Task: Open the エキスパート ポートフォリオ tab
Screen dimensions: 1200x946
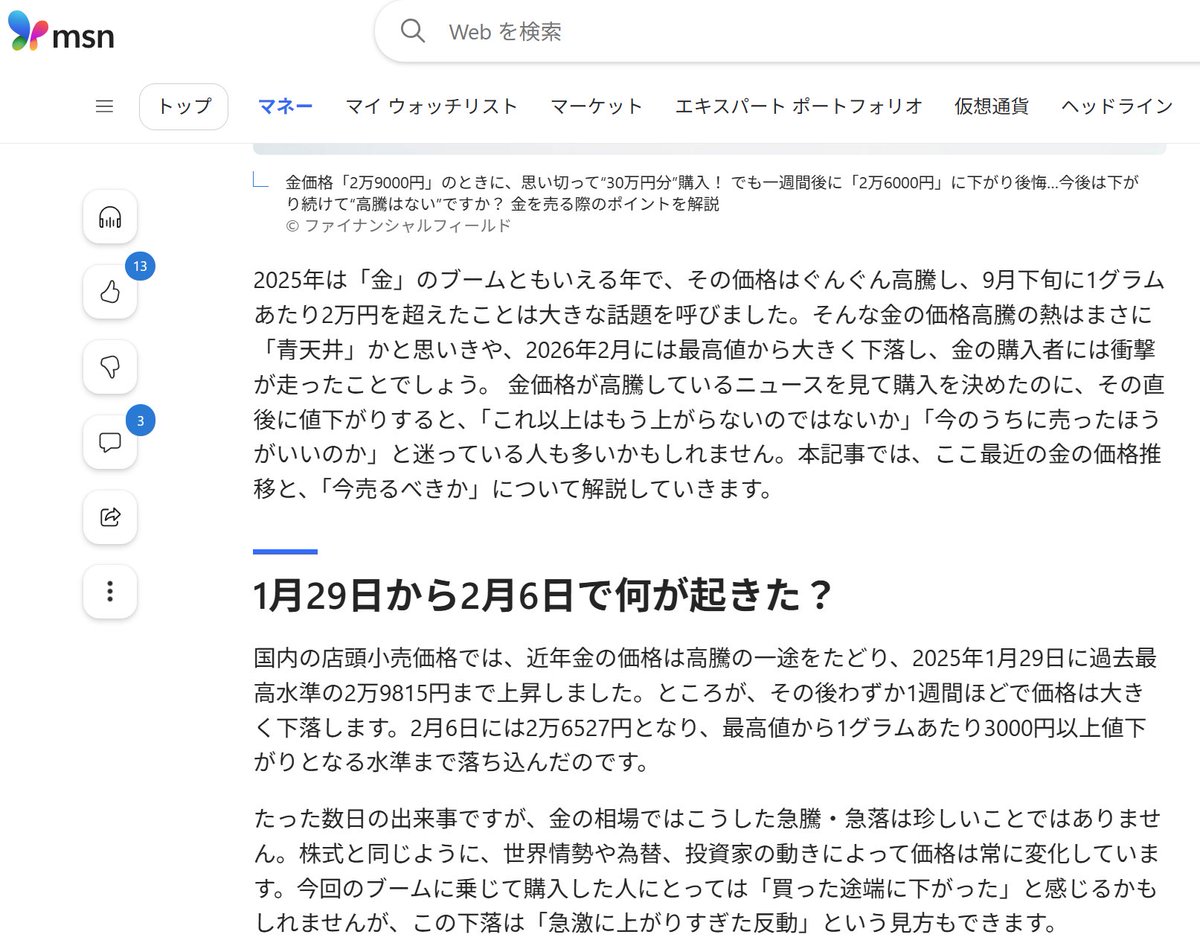Action: (799, 106)
